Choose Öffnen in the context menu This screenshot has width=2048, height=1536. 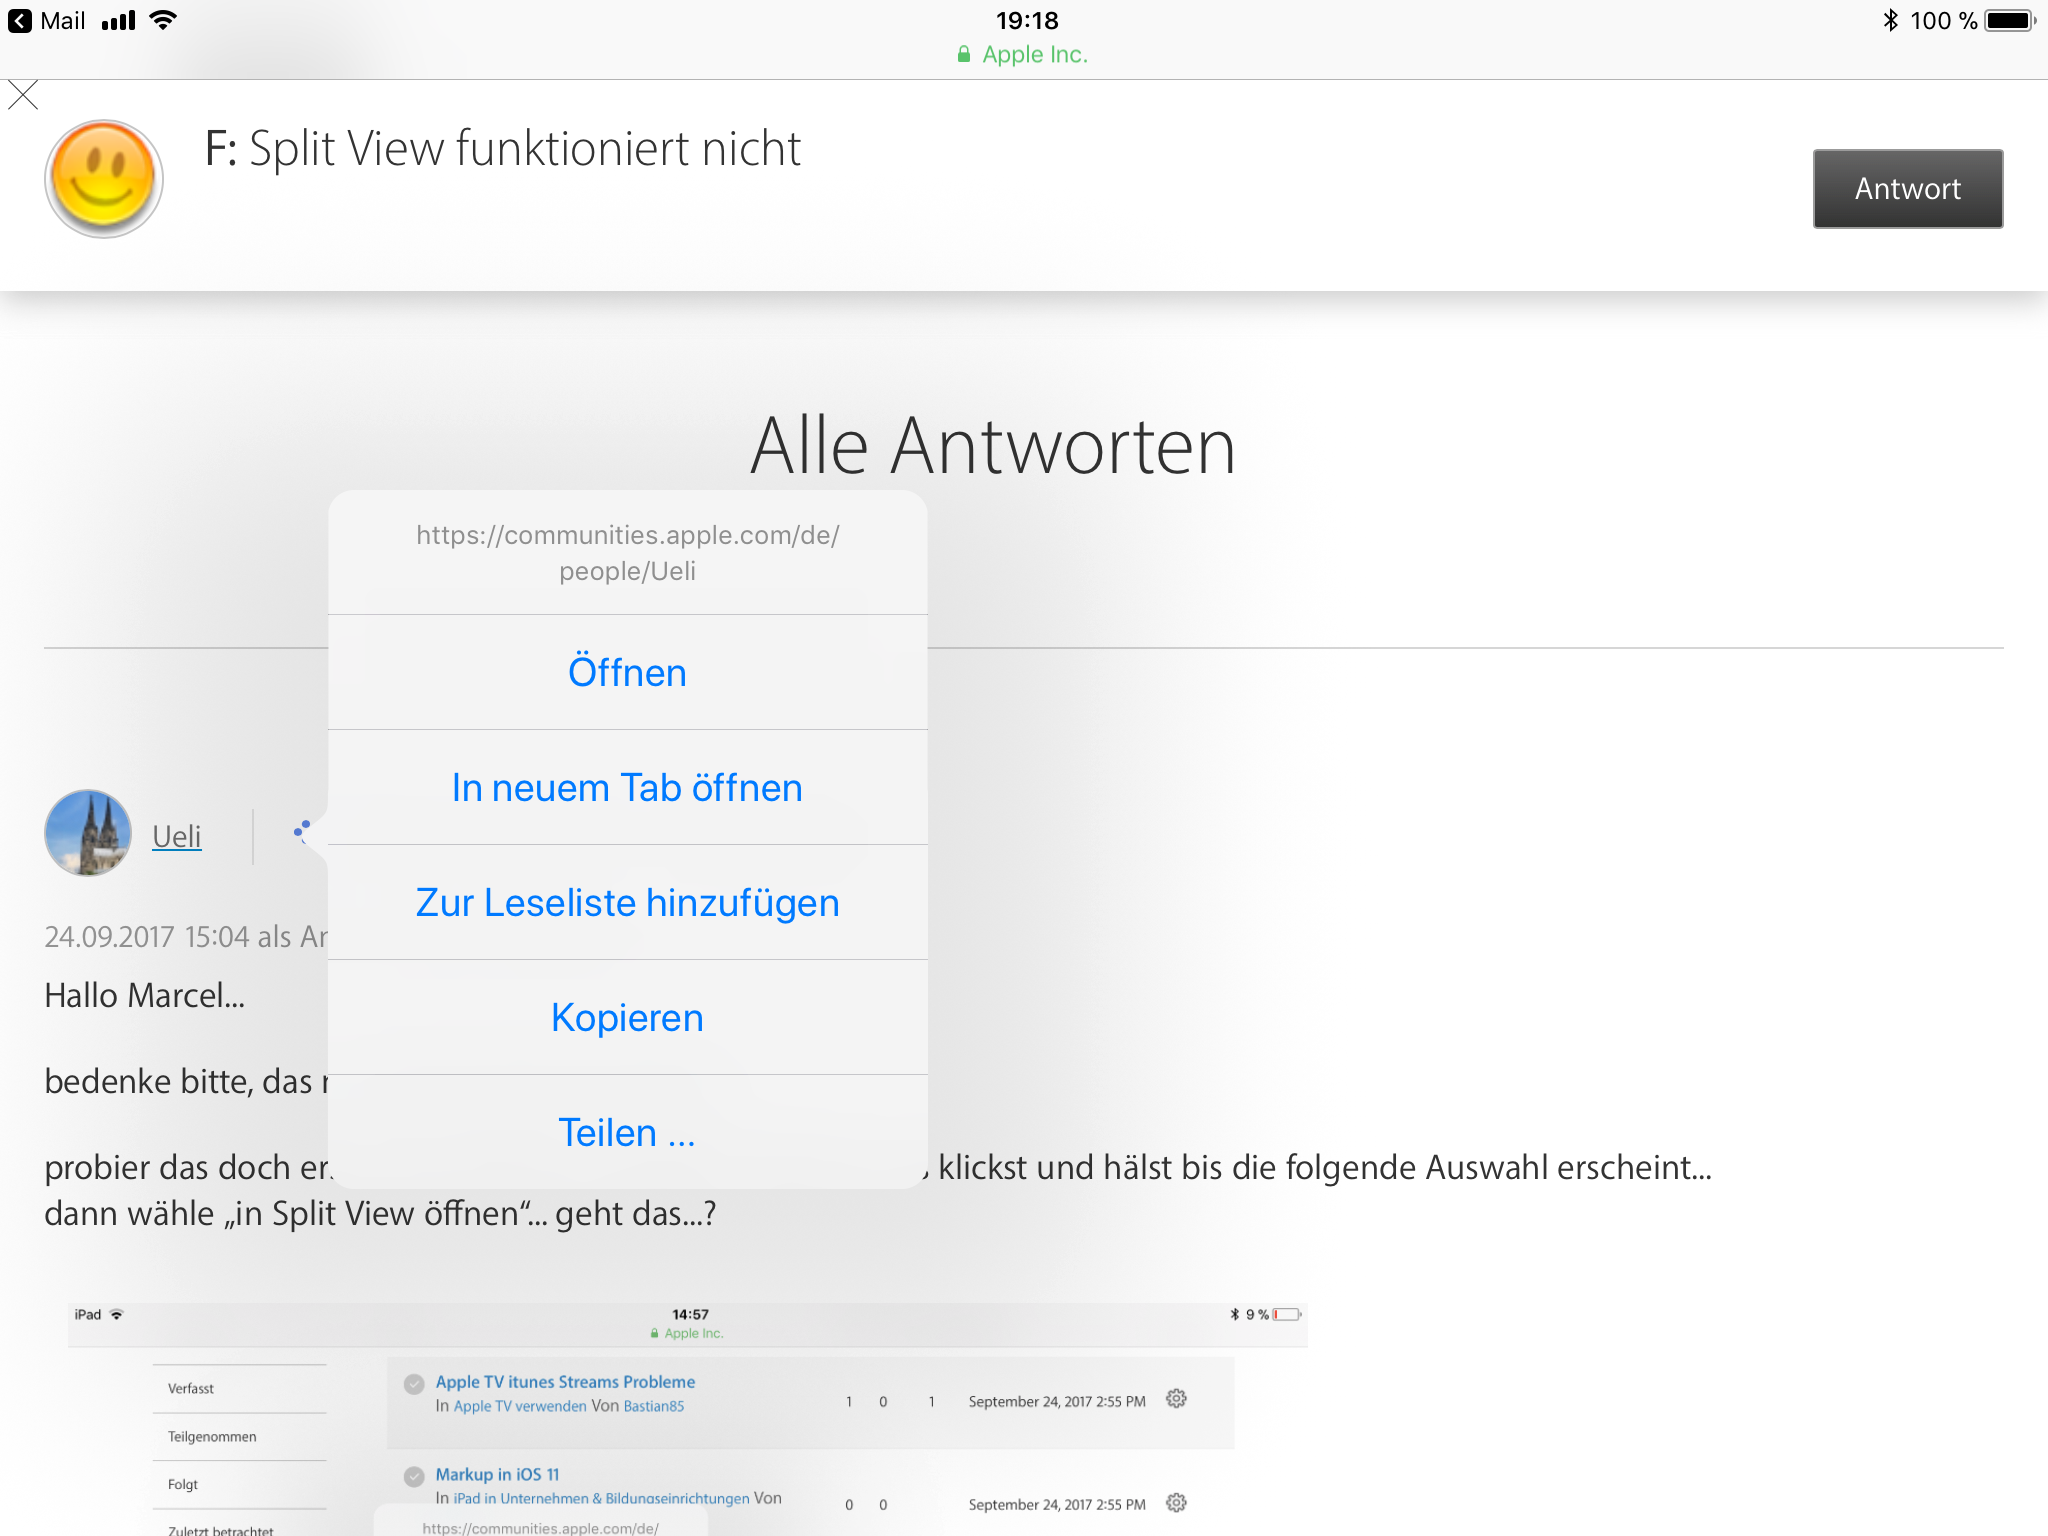click(x=627, y=673)
